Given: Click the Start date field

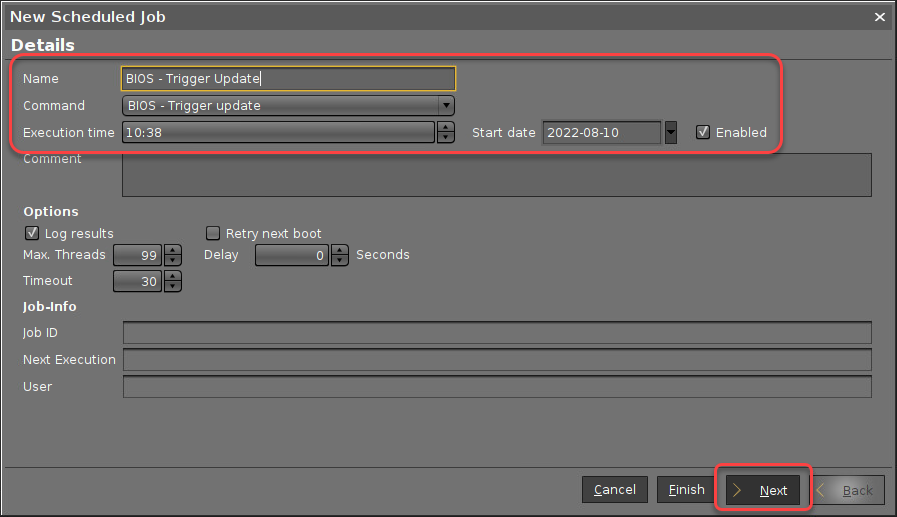Looking at the screenshot, I should (601, 132).
